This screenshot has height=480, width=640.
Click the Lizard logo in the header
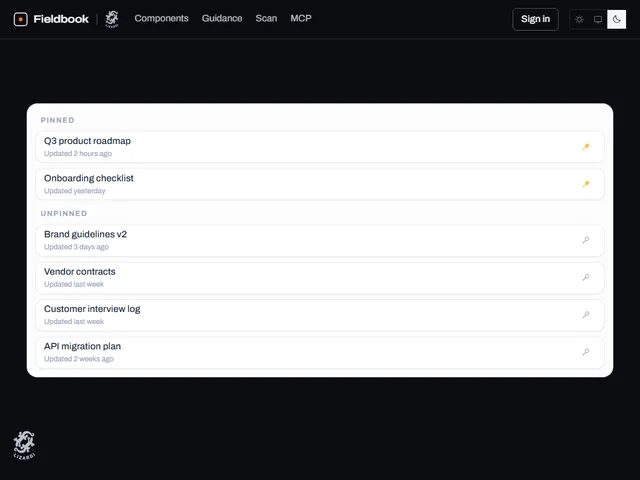[x=112, y=19]
